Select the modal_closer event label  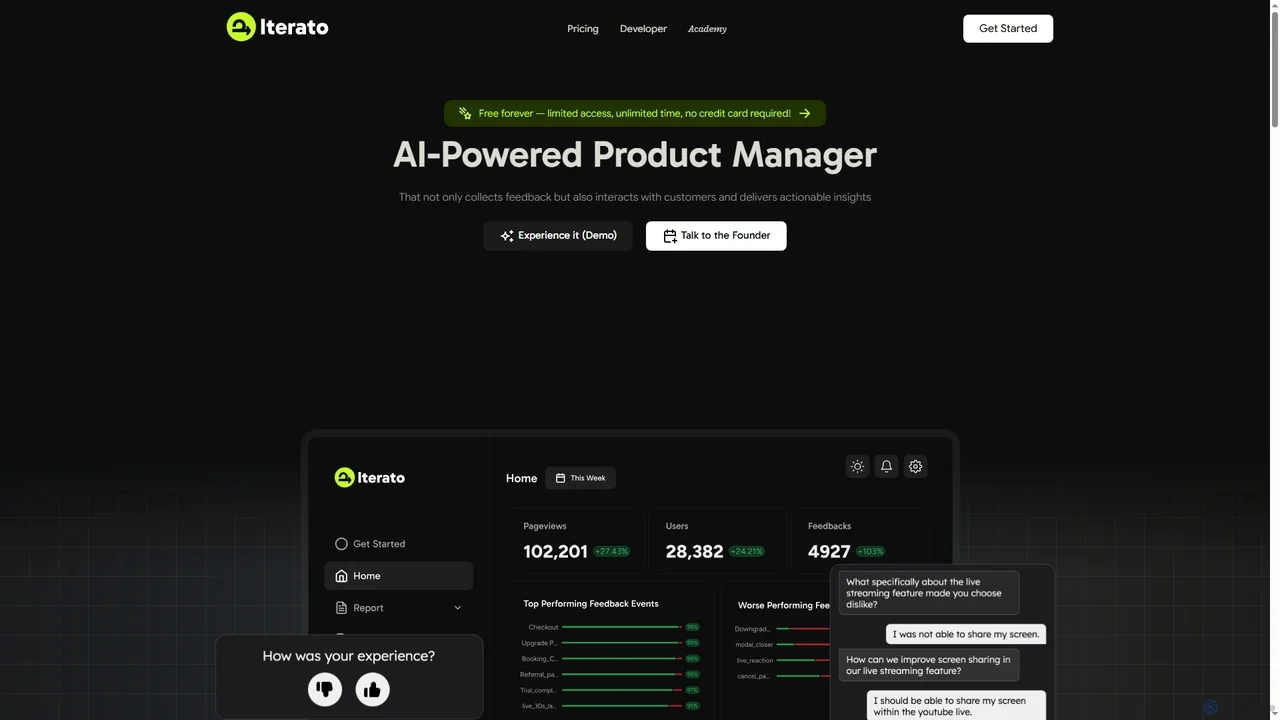[755, 645]
